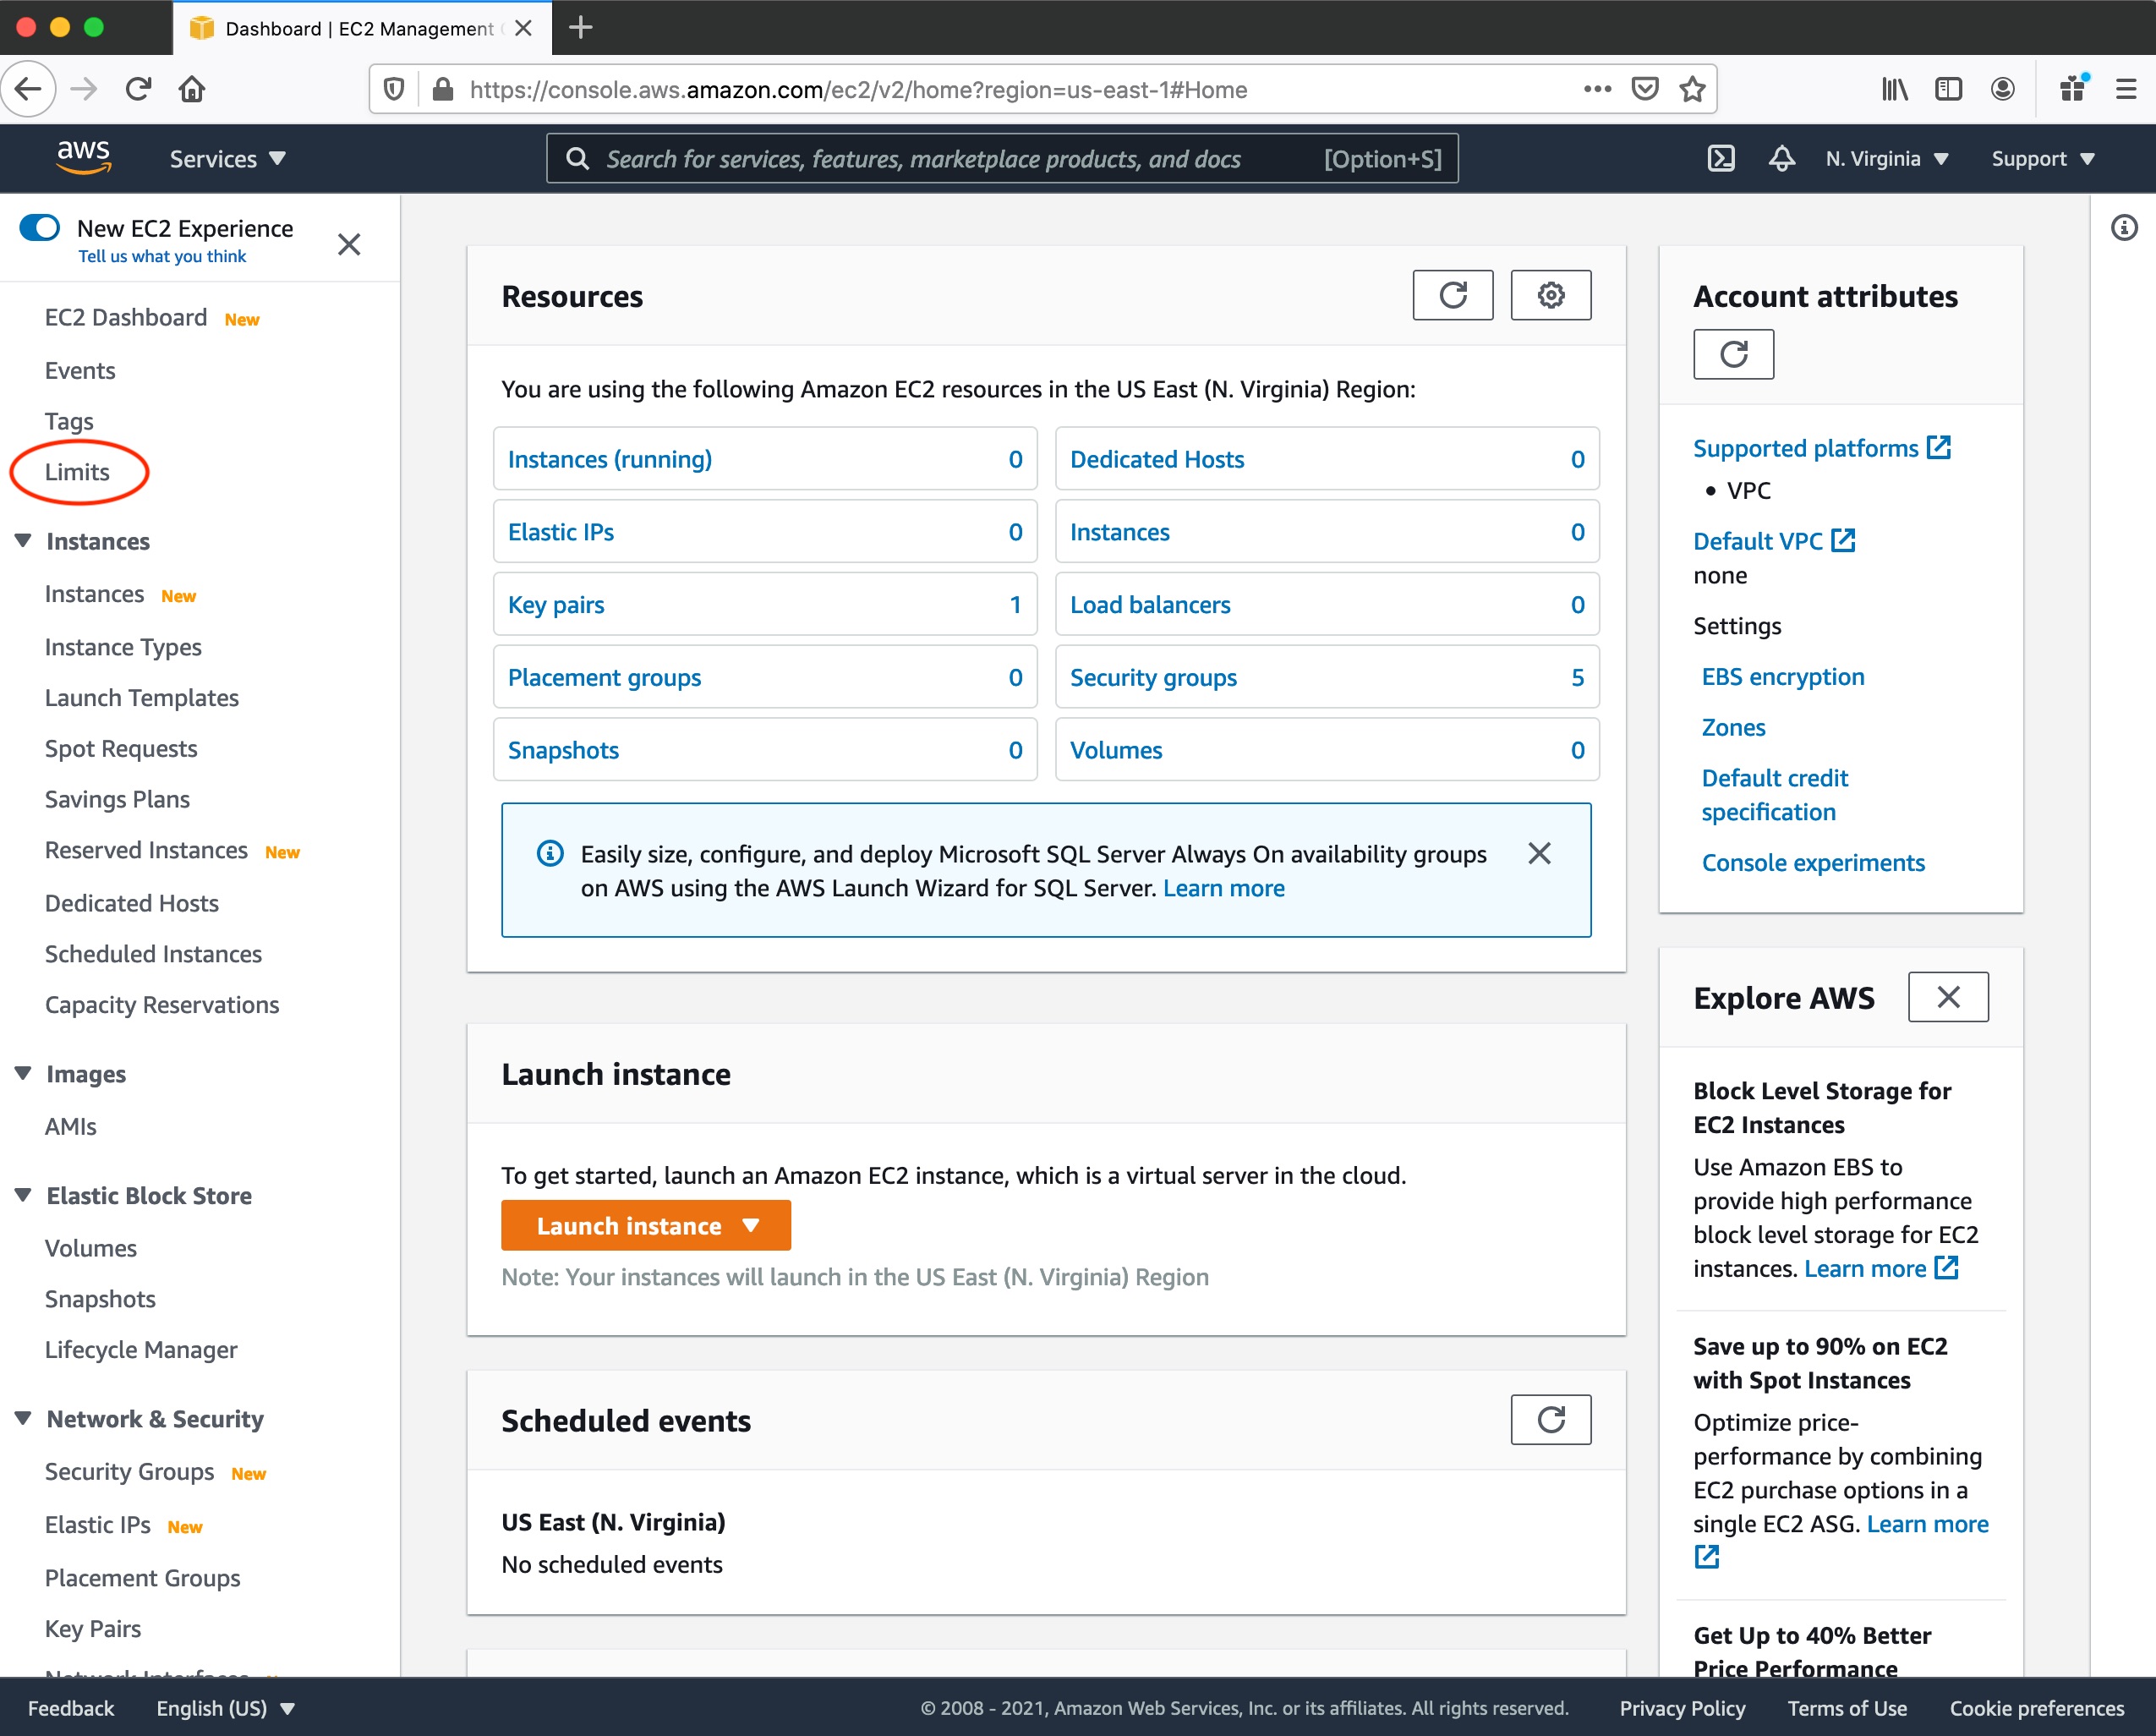The image size is (2156, 1736).
Task: Open Default credit specification link
Action: tap(1775, 795)
